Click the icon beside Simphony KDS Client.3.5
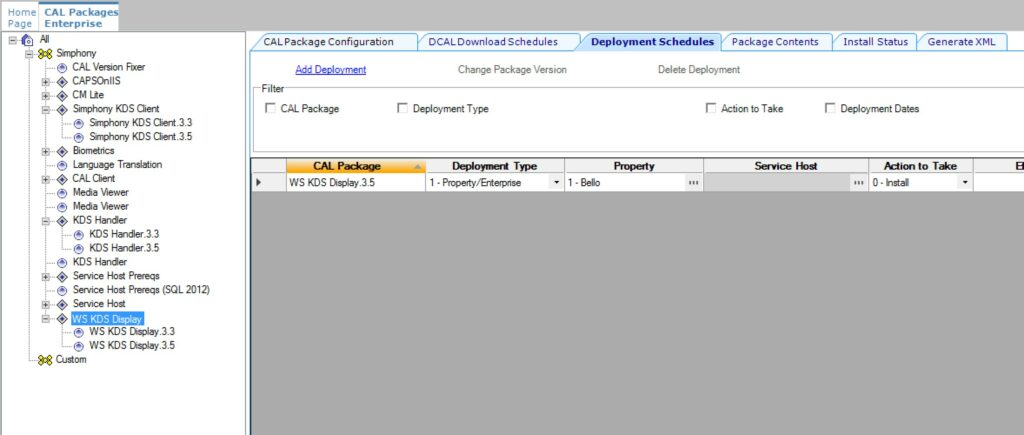1024x435 pixels. (x=78, y=137)
